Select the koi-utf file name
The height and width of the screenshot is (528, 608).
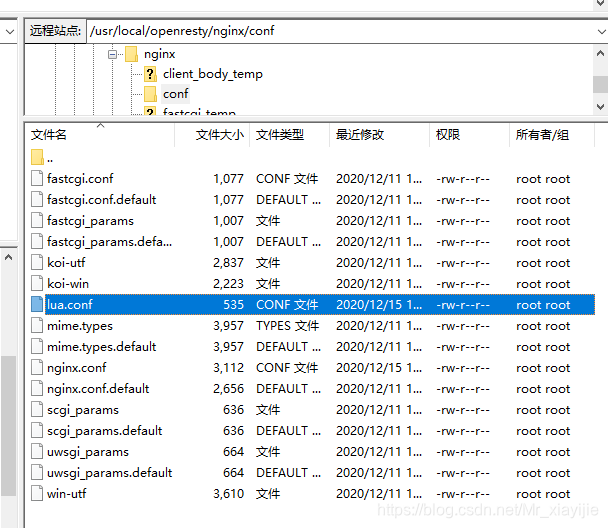click(x=66, y=262)
